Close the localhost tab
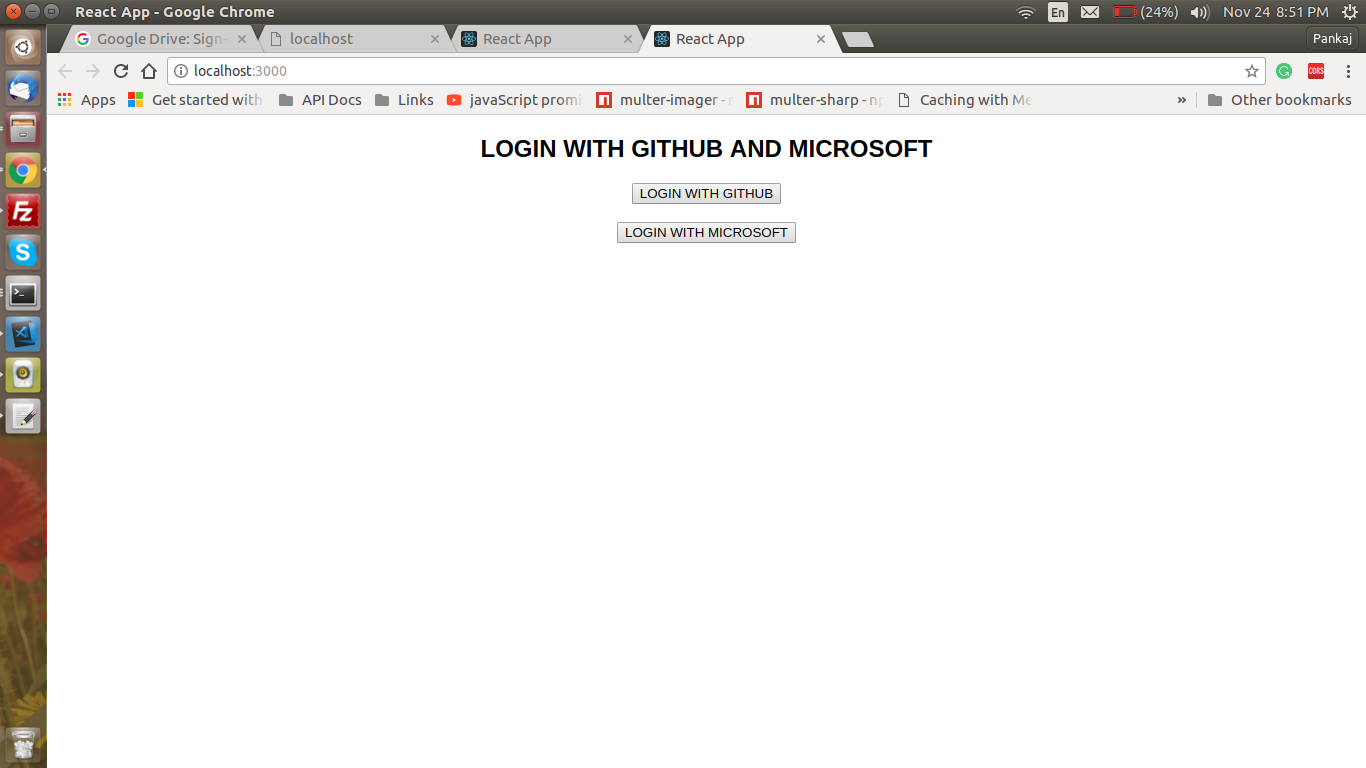The height and width of the screenshot is (768, 1366). [435, 39]
